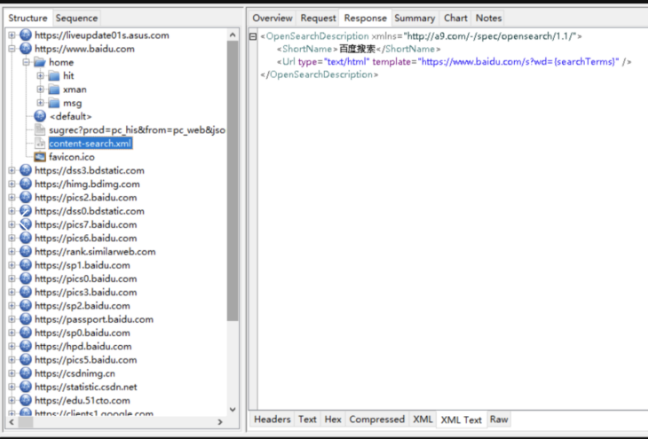This screenshot has width=648, height=442.
Task: Click the globe icon for rank.similarweb.com
Action: tap(26, 252)
